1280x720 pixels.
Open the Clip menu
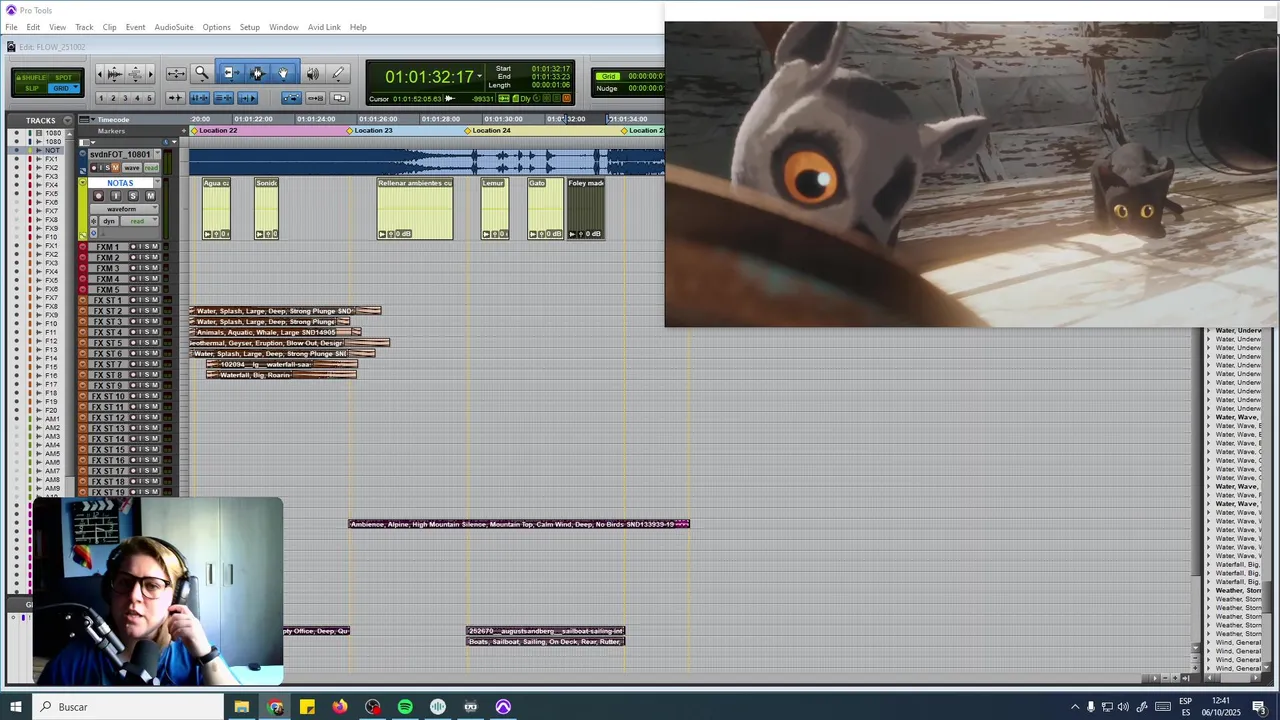coord(109,27)
